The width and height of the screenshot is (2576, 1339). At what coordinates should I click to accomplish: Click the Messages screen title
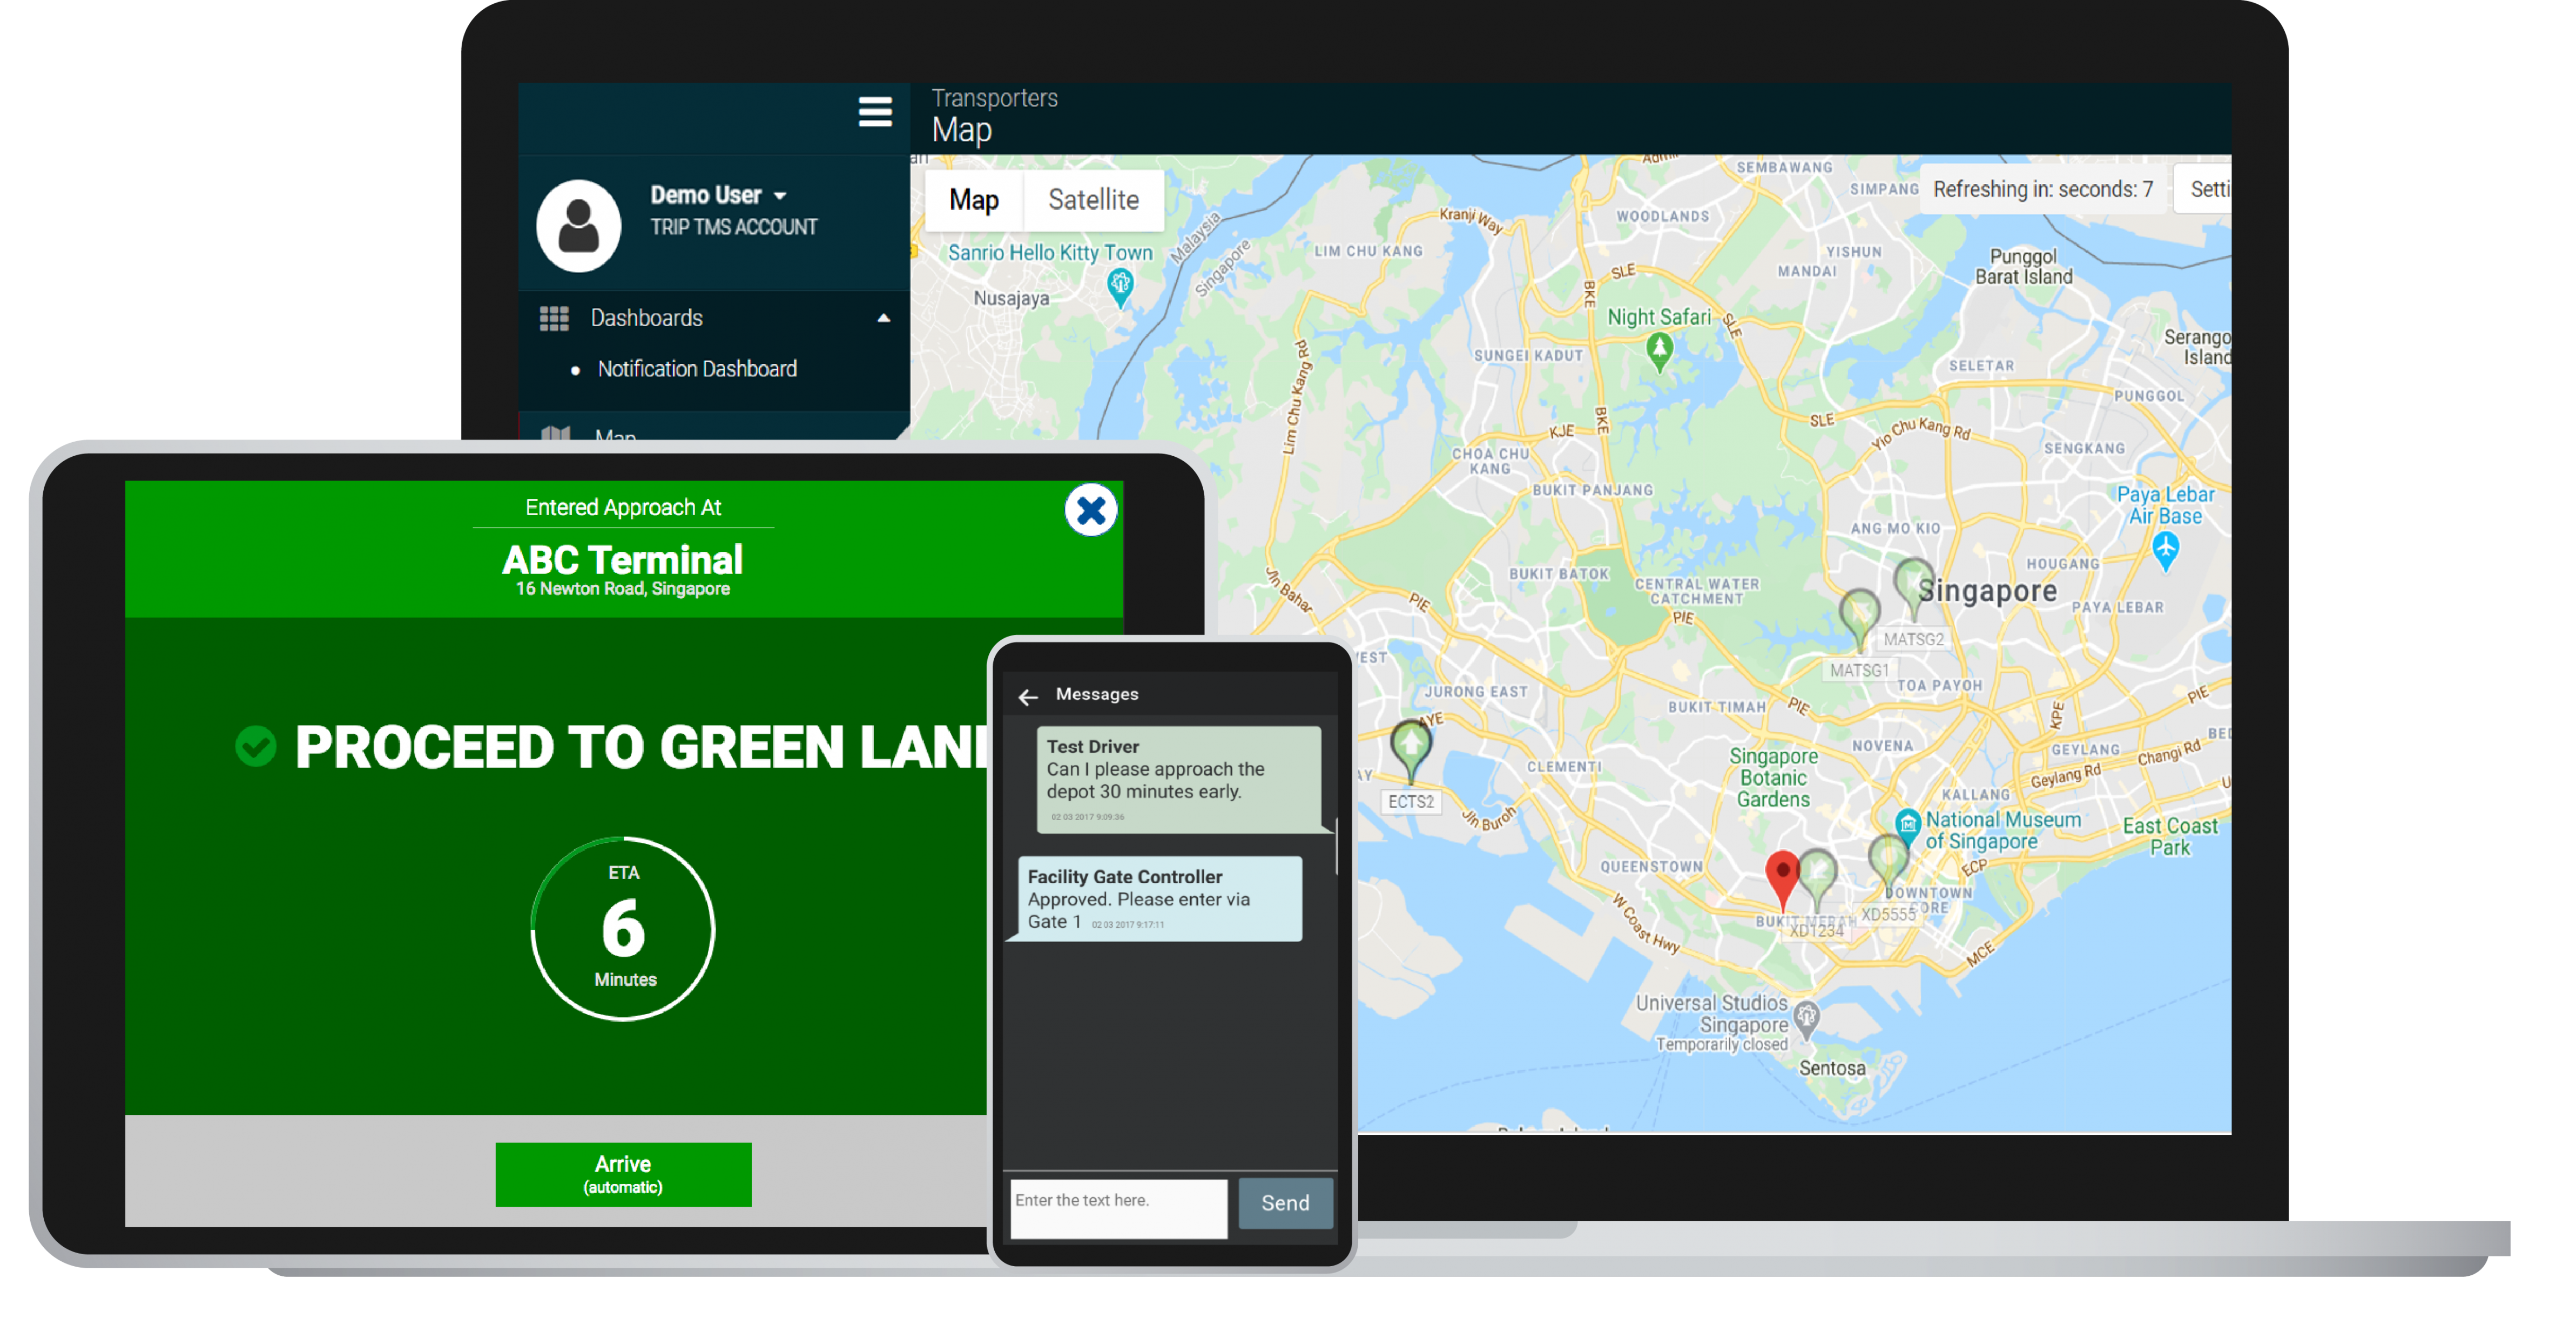coord(1097,694)
